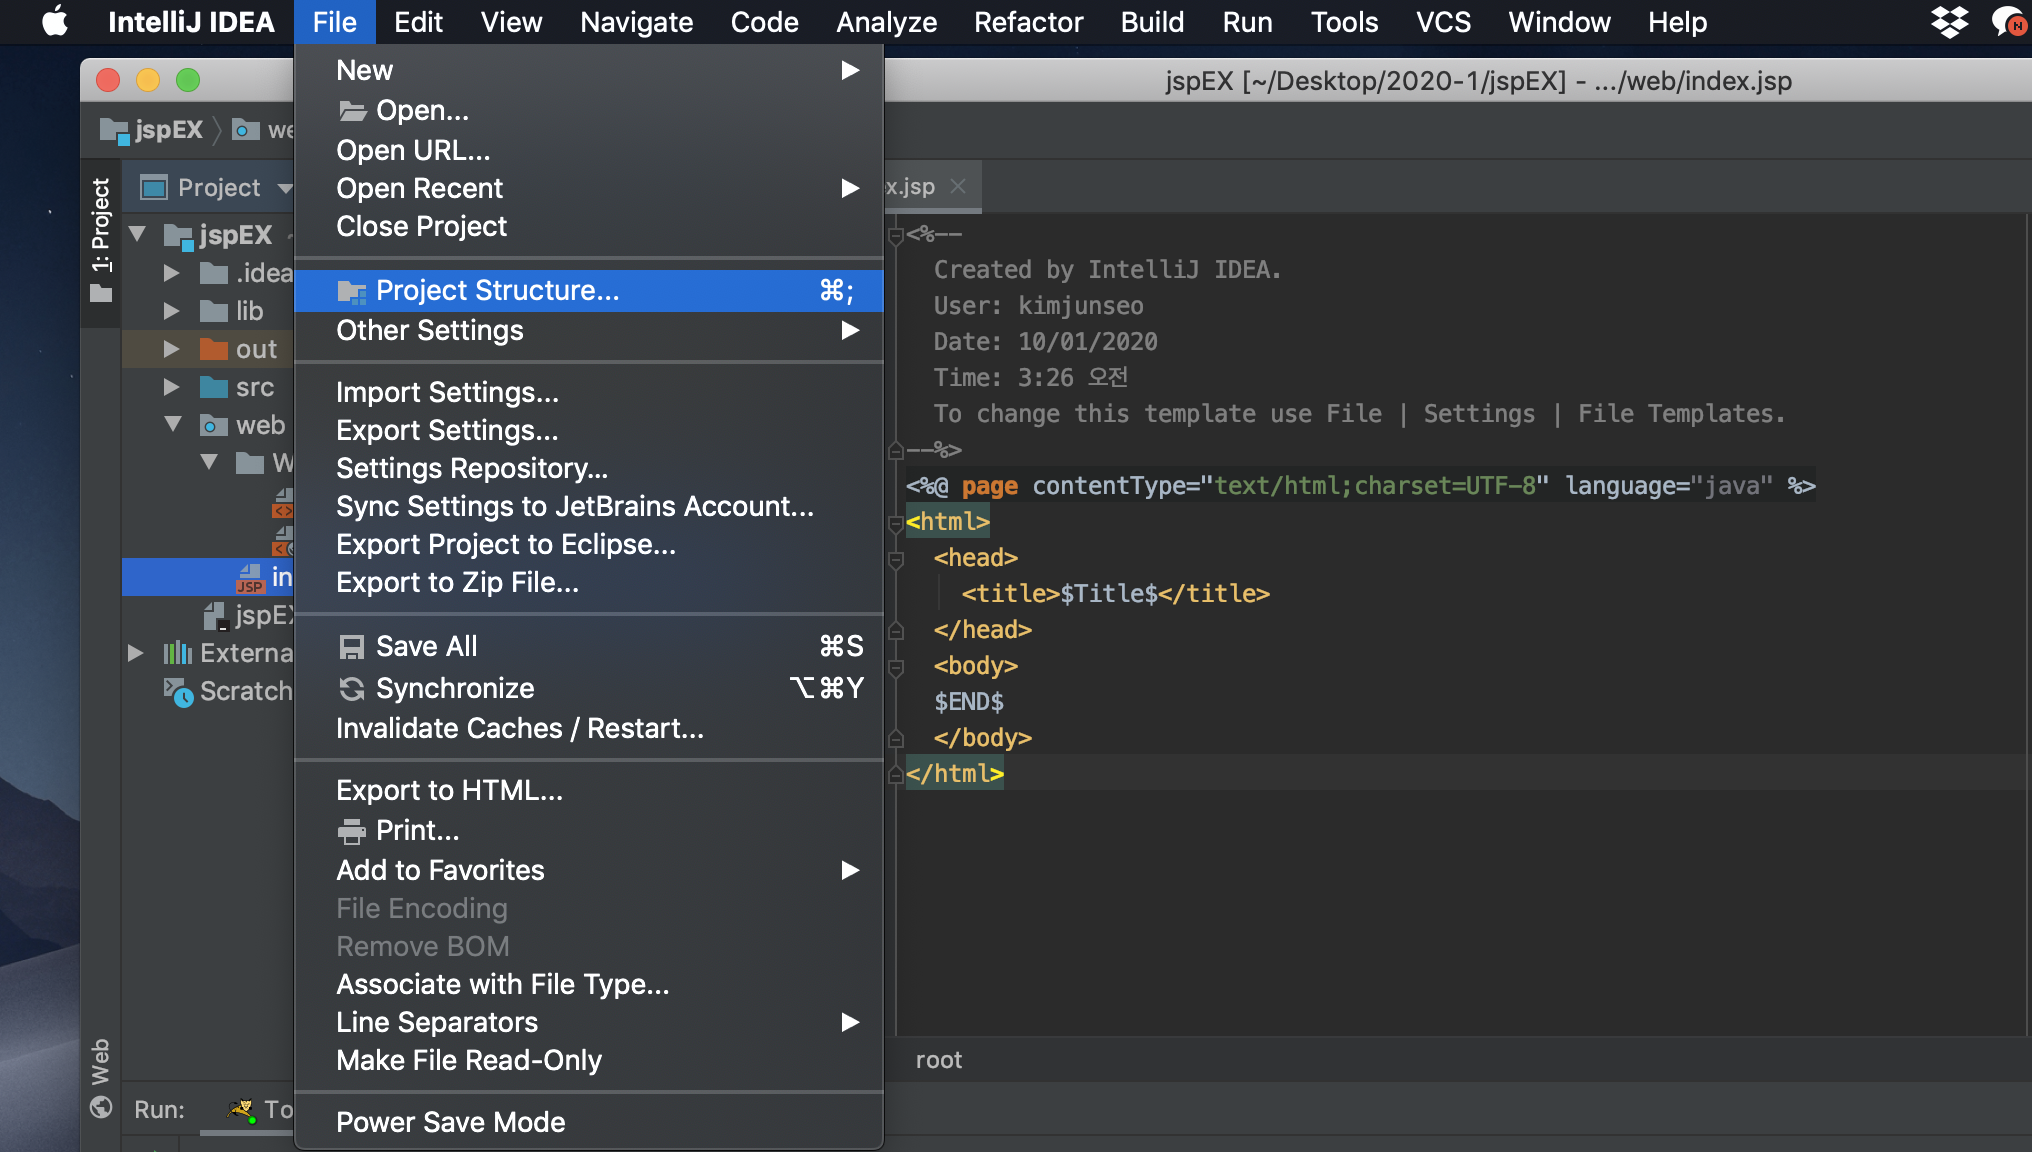Screen dimensions: 2032x1152
Task: Choose Sync Settings to JetBrains Account
Action: point(589,506)
